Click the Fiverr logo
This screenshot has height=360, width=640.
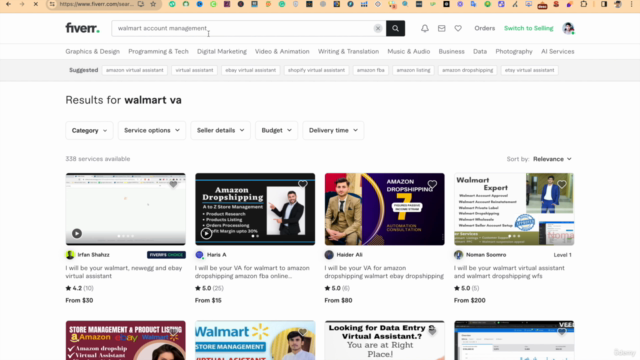[x=82, y=28]
